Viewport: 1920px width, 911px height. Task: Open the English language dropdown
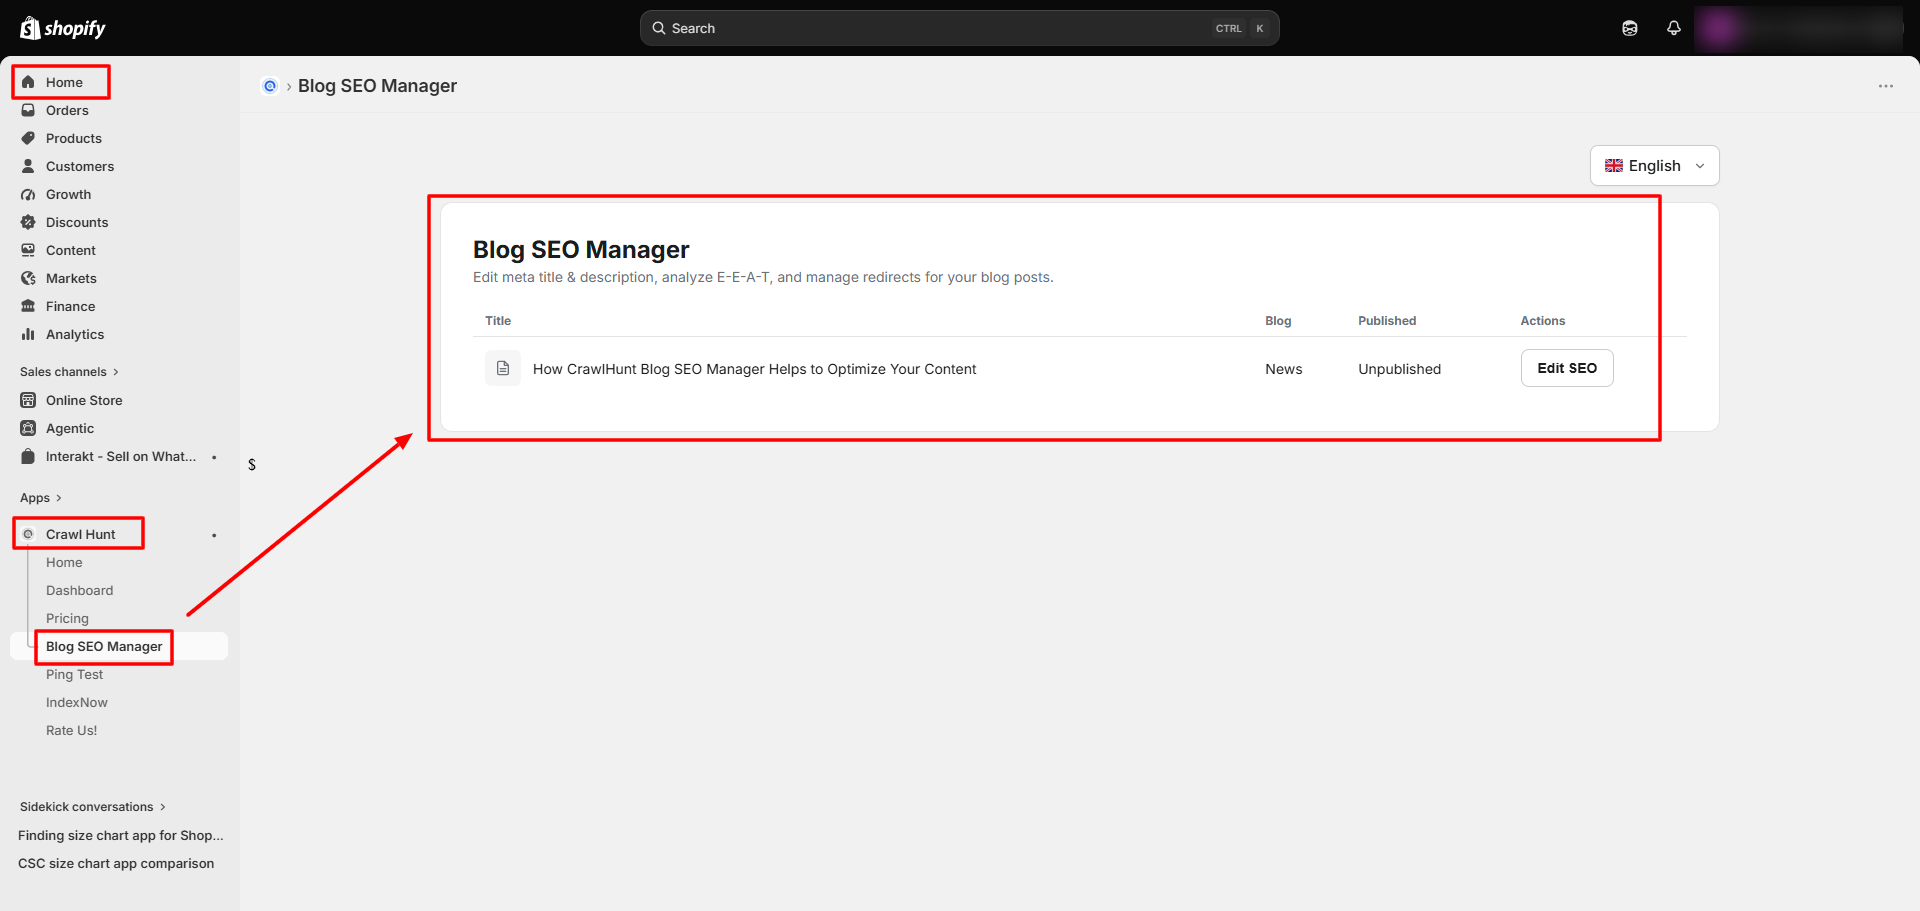pyautogui.click(x=1654, y=166)
